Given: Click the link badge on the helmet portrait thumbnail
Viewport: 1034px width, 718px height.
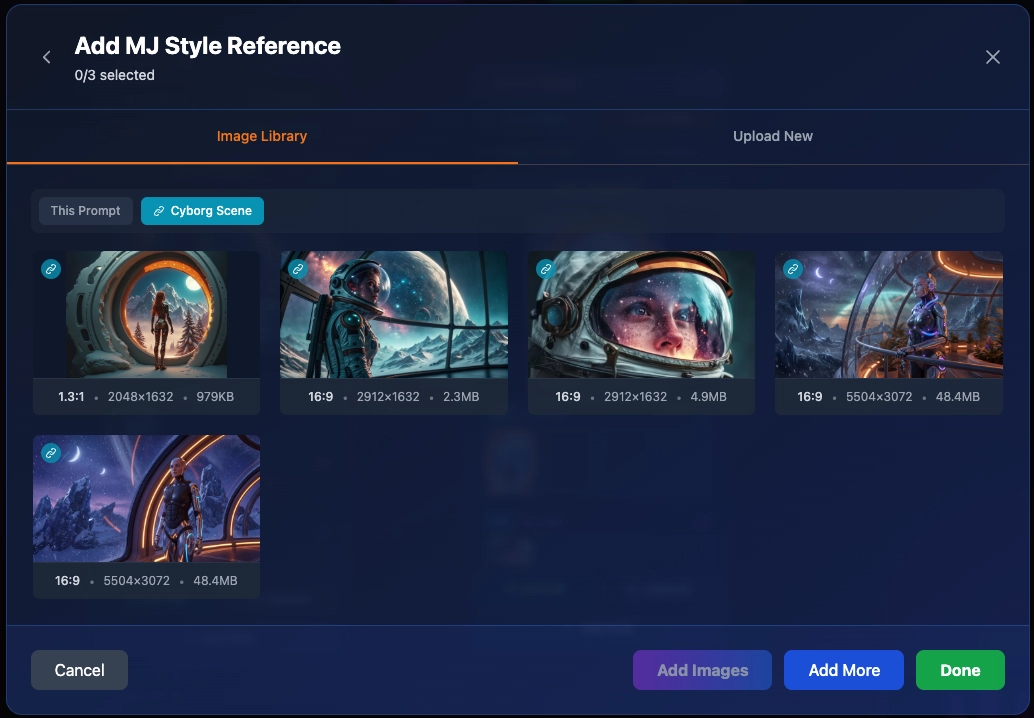Looking at the screenshot, I should tap(546, 269).
